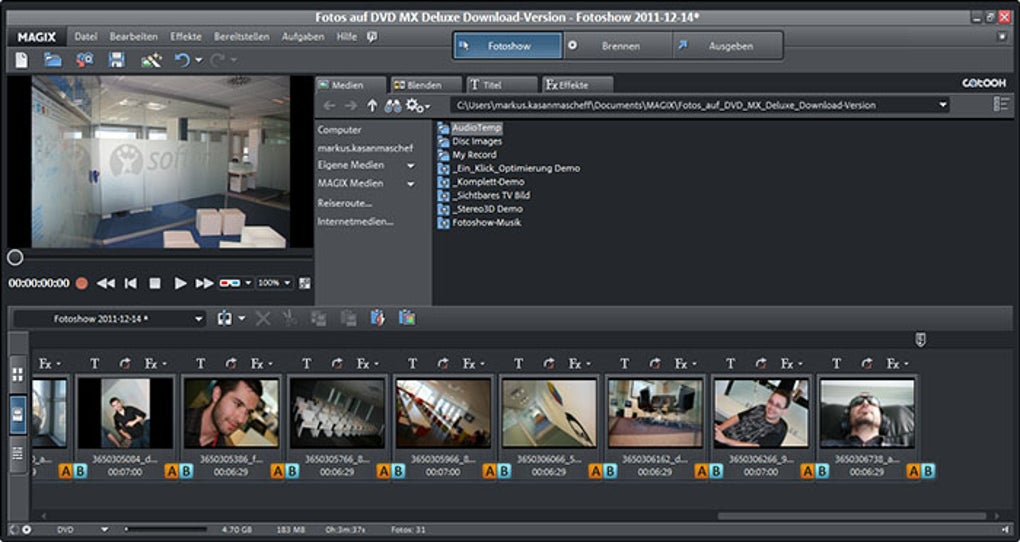
Task: Click the Ausgeben button
Action: 729,46
